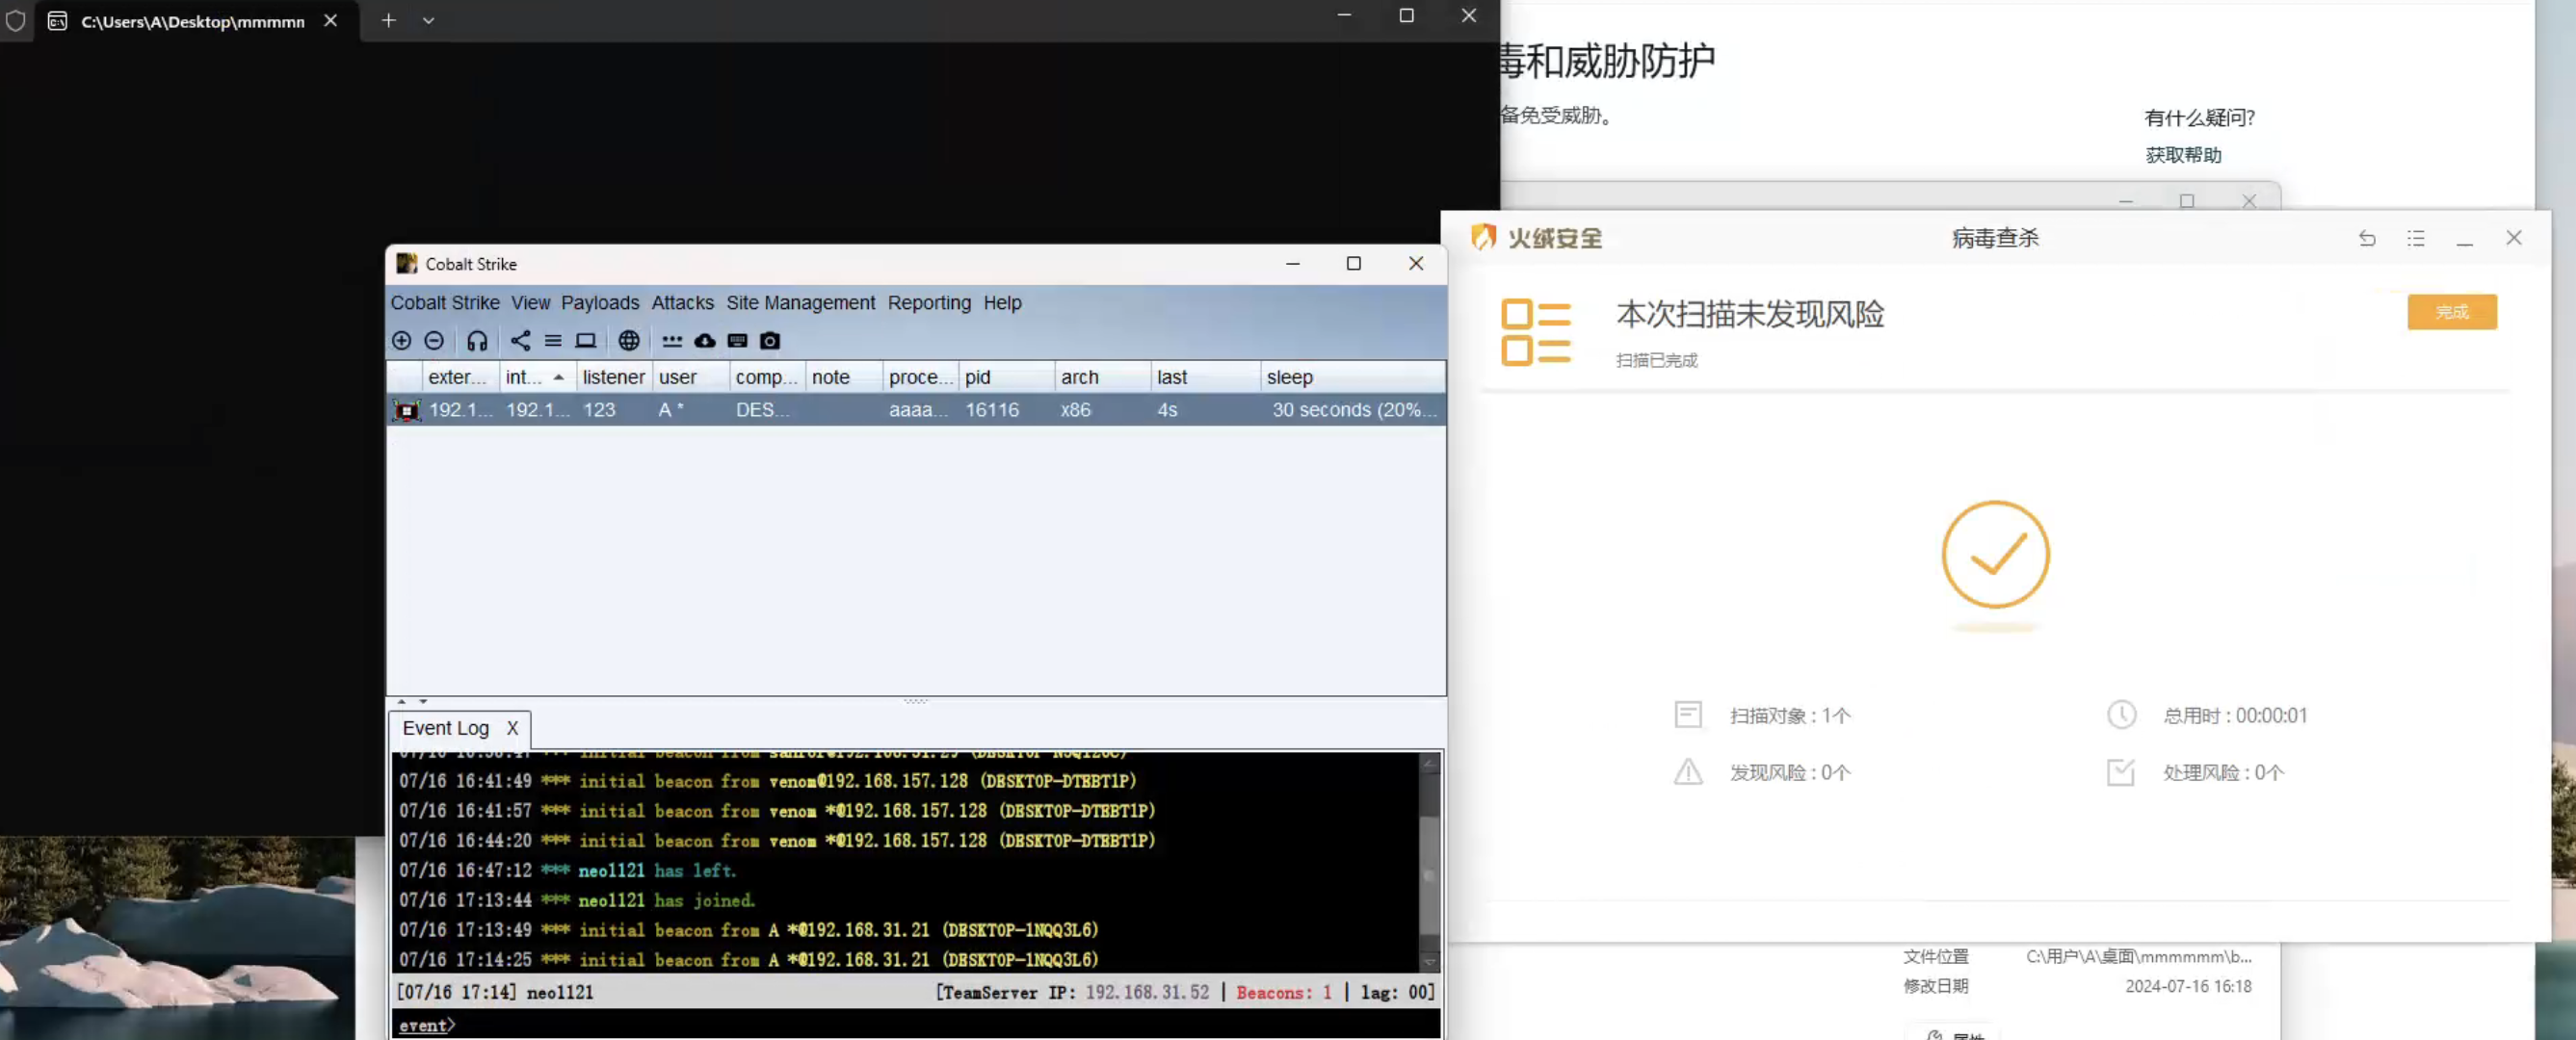Open screenshots via the camera icon
2576x1040 pixels.
tap(770, 341)
